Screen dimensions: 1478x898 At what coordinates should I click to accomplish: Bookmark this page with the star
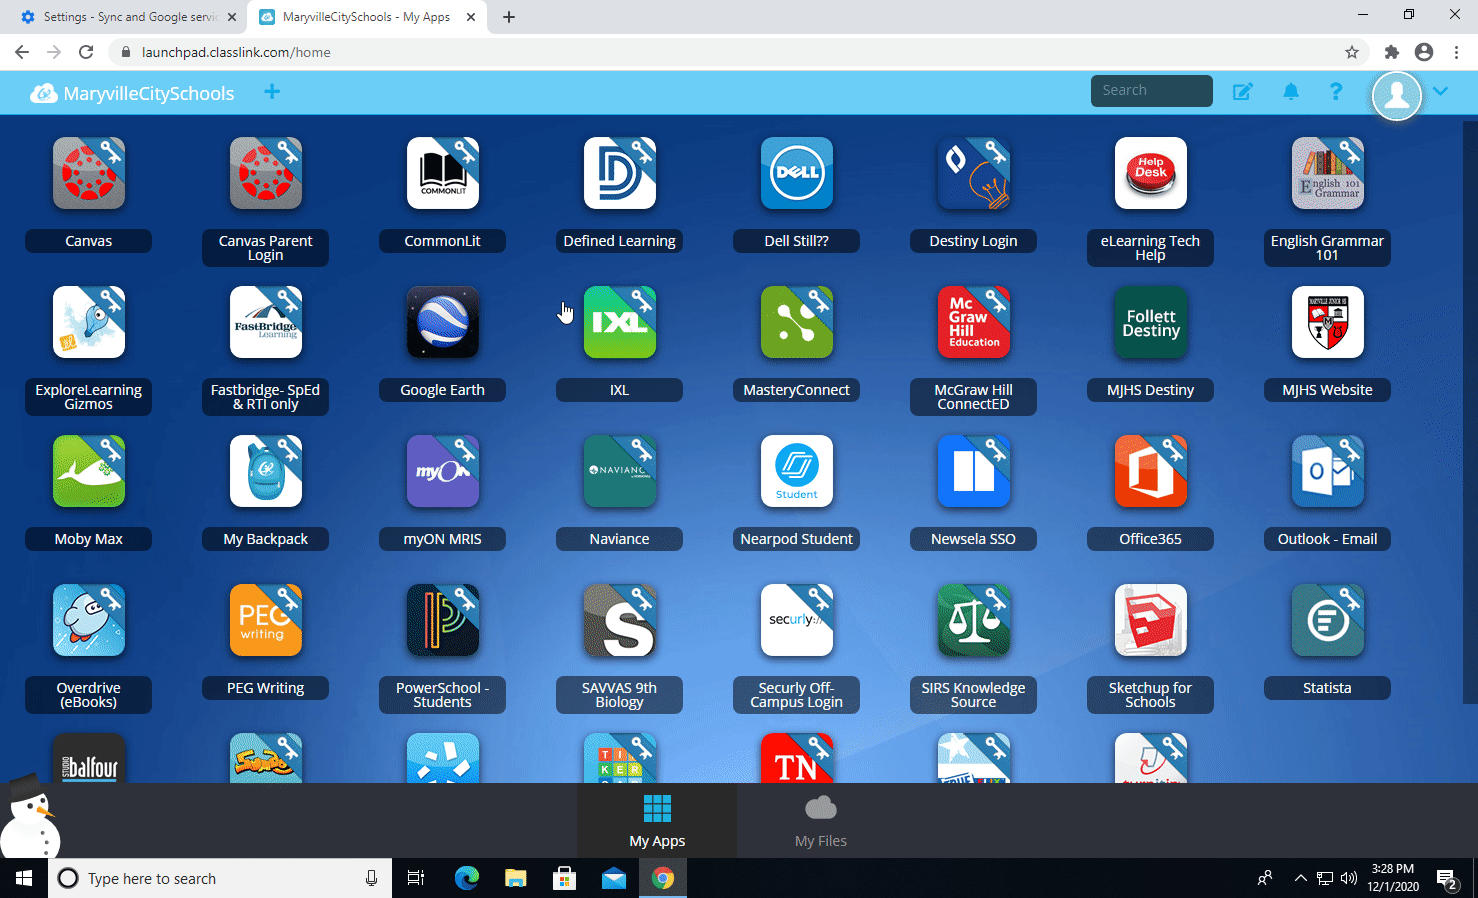tap(1352, 52)
